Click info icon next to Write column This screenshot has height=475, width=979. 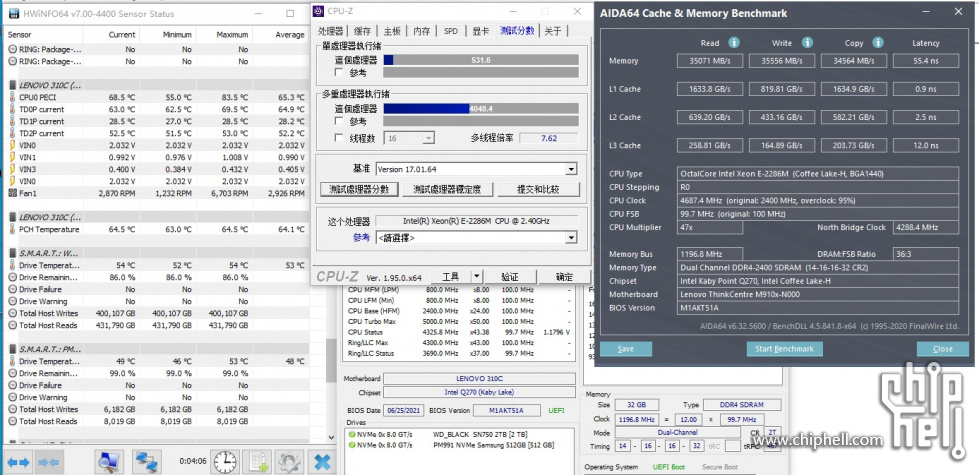807,42
